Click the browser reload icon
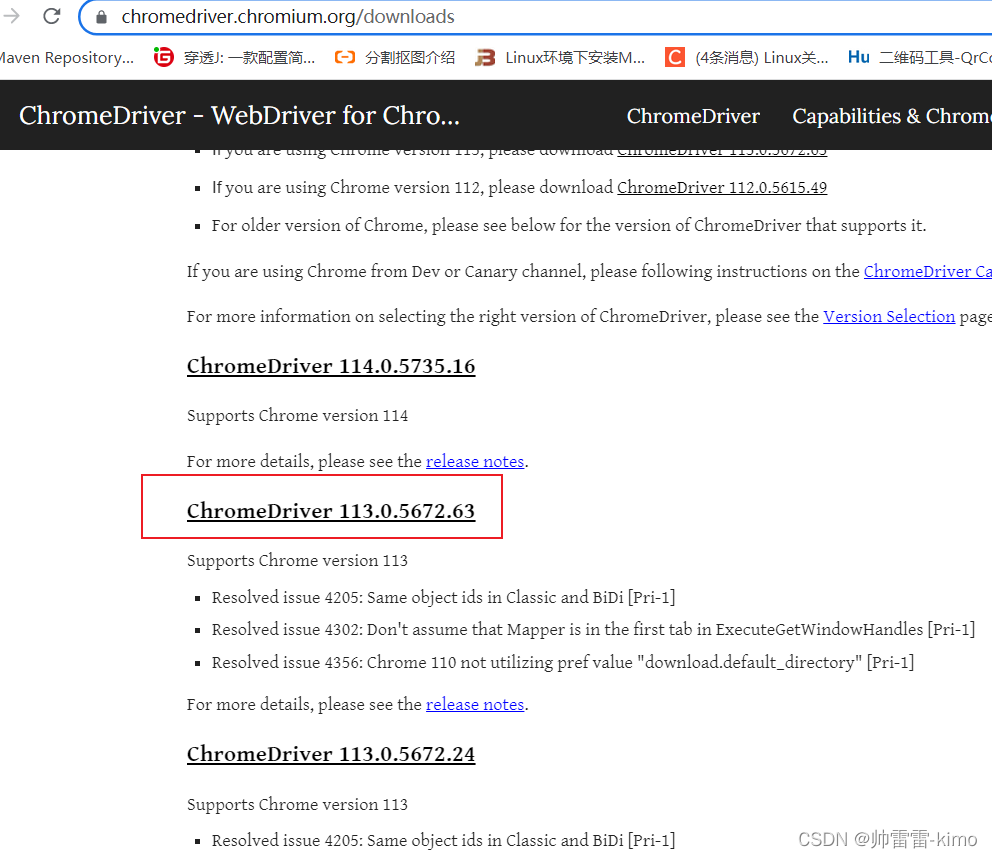 pos(52,16)
